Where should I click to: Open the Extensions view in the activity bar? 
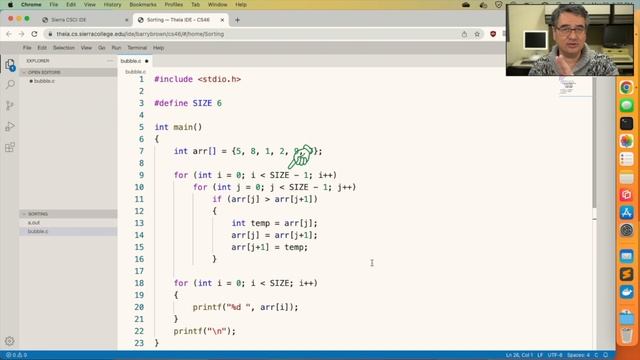coord(10,147)
